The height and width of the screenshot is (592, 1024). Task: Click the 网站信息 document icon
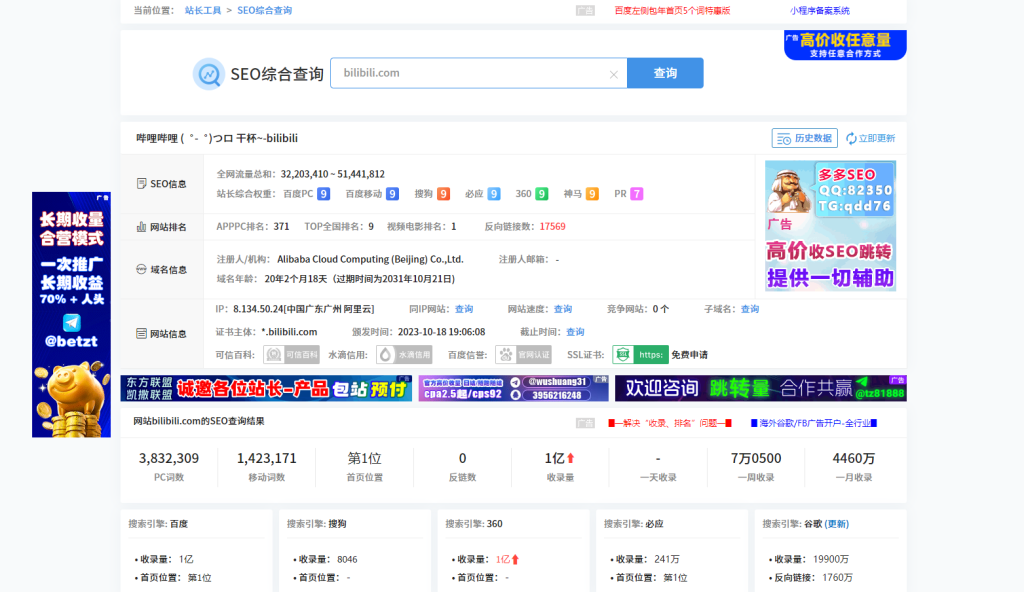click(x=141, y=333)
